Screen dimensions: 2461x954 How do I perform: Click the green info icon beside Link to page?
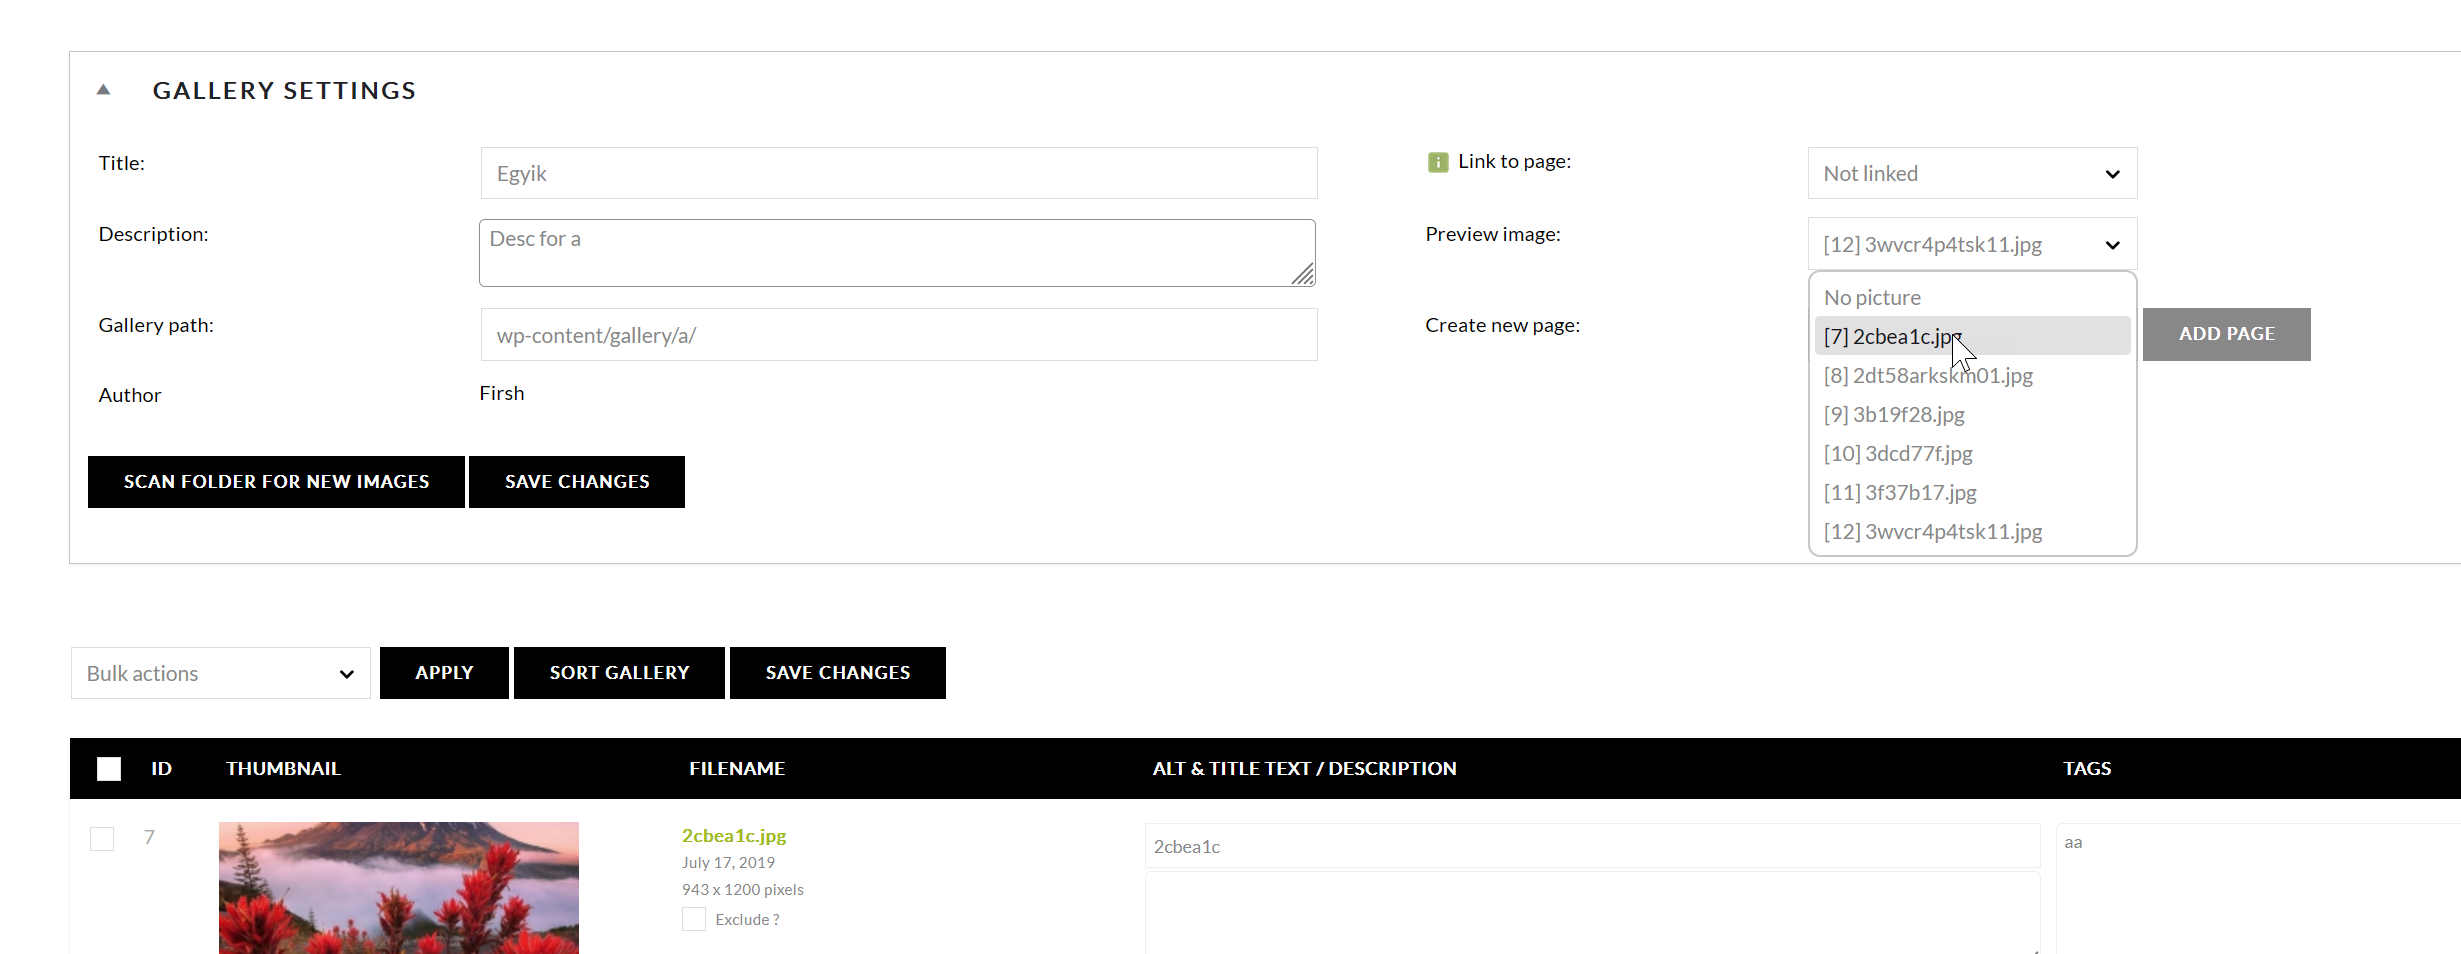click(x=1437, y=162)
